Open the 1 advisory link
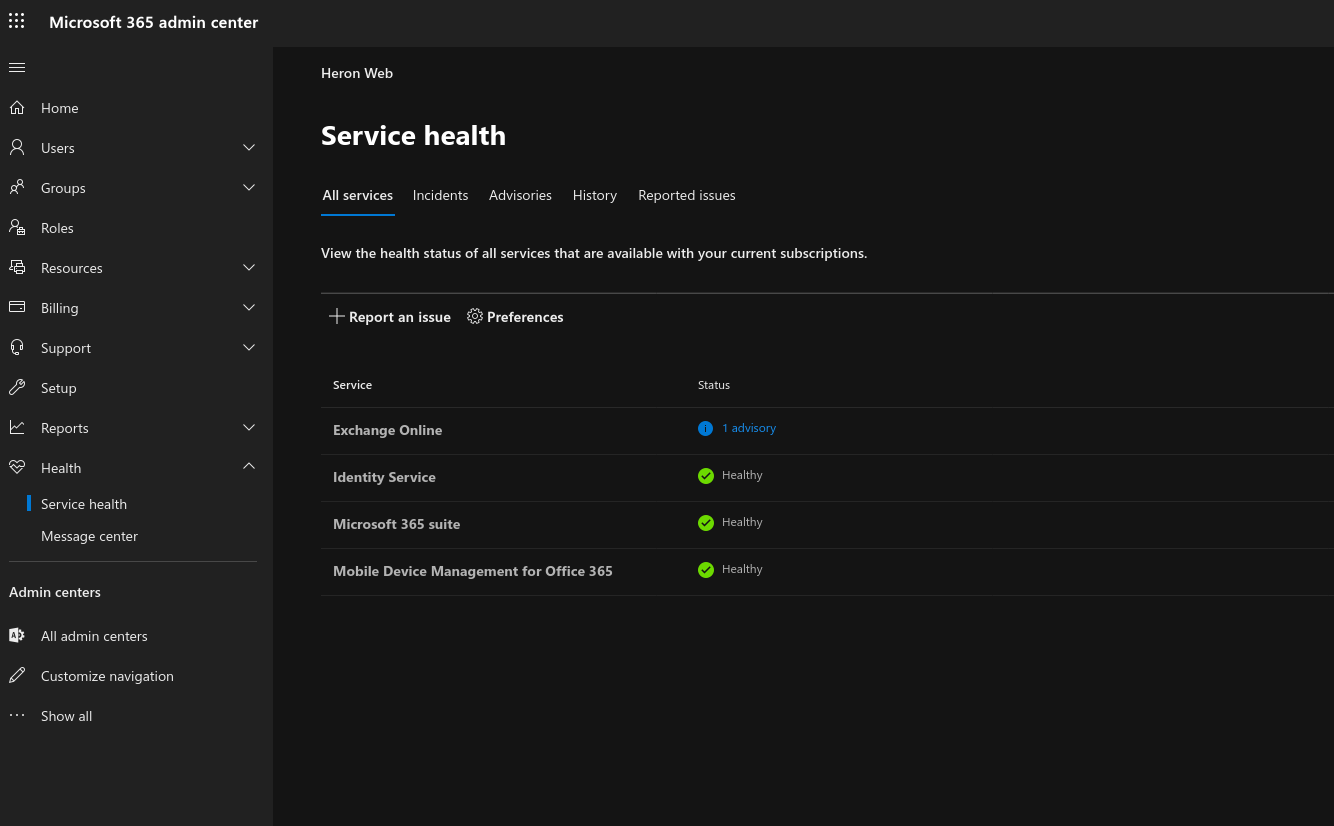Viewport: 1334px width, 826px height. 749,428
